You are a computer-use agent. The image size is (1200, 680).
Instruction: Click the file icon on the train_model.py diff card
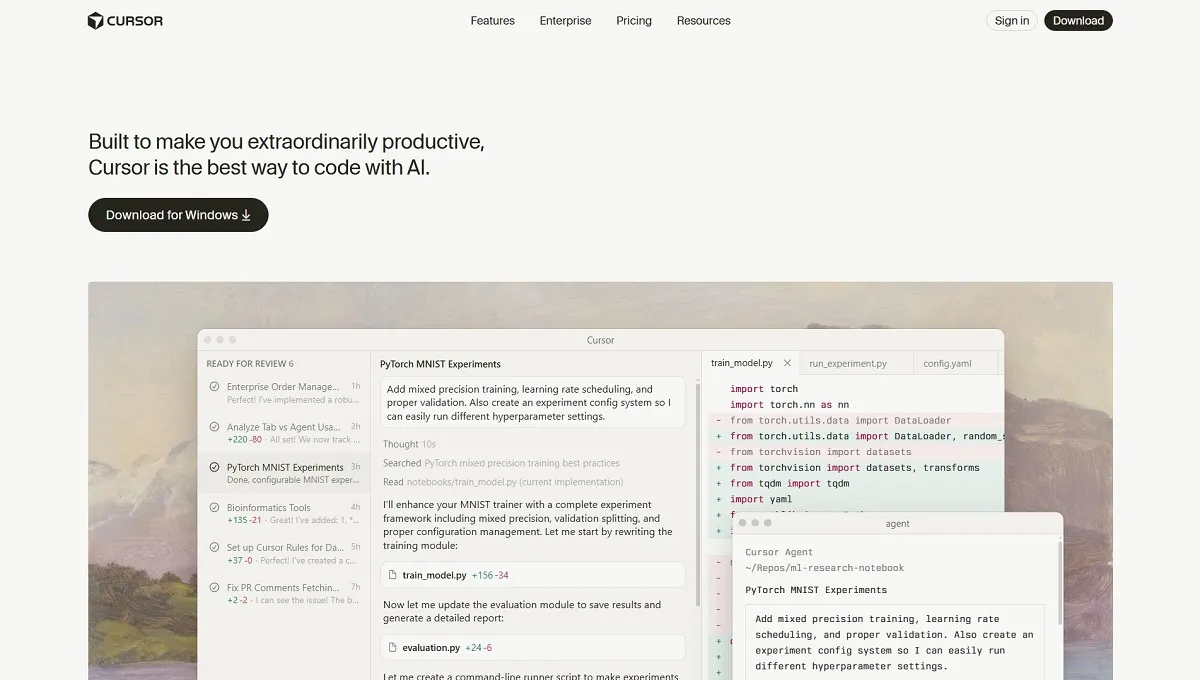click(x=392, y=574)
